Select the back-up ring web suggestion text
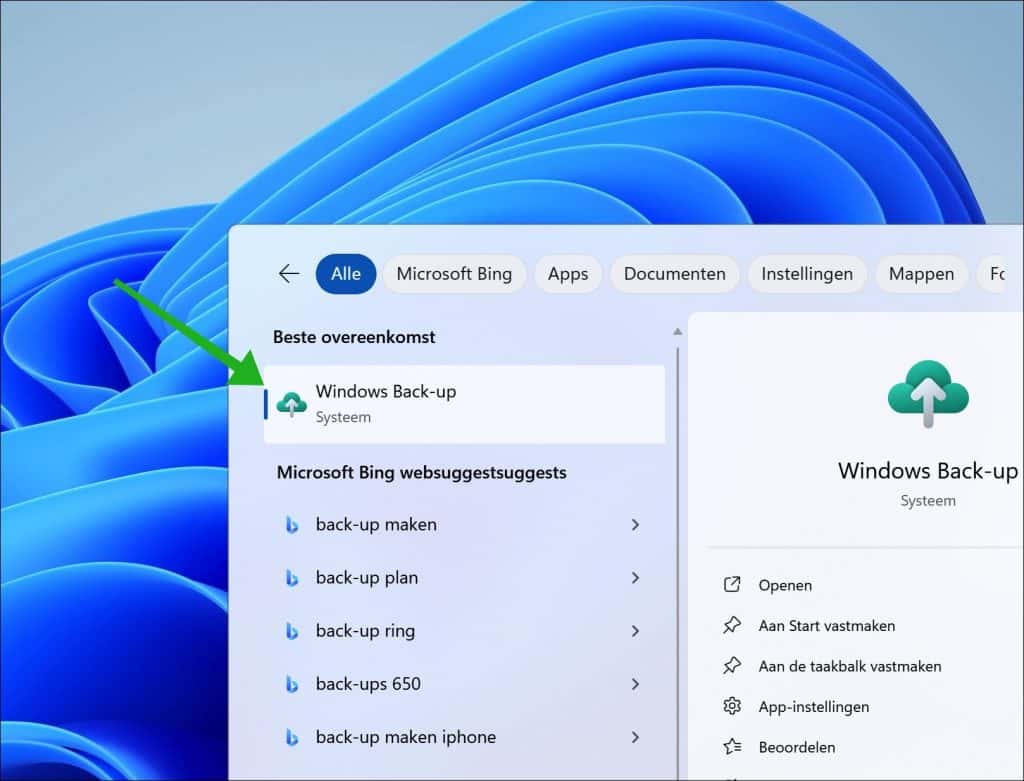The width and height of the screenshot is (1024, 781). point(365,631)
